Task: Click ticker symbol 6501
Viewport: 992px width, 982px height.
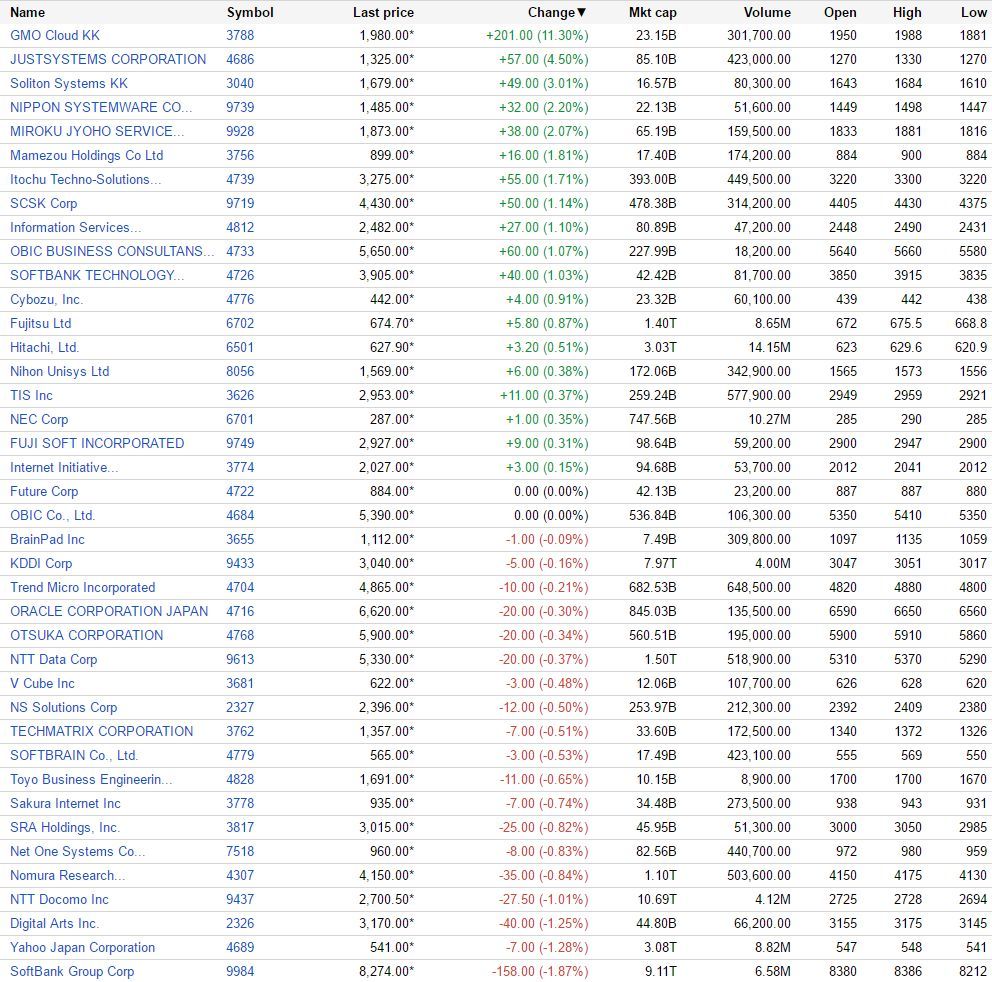Action: [240, 348]
